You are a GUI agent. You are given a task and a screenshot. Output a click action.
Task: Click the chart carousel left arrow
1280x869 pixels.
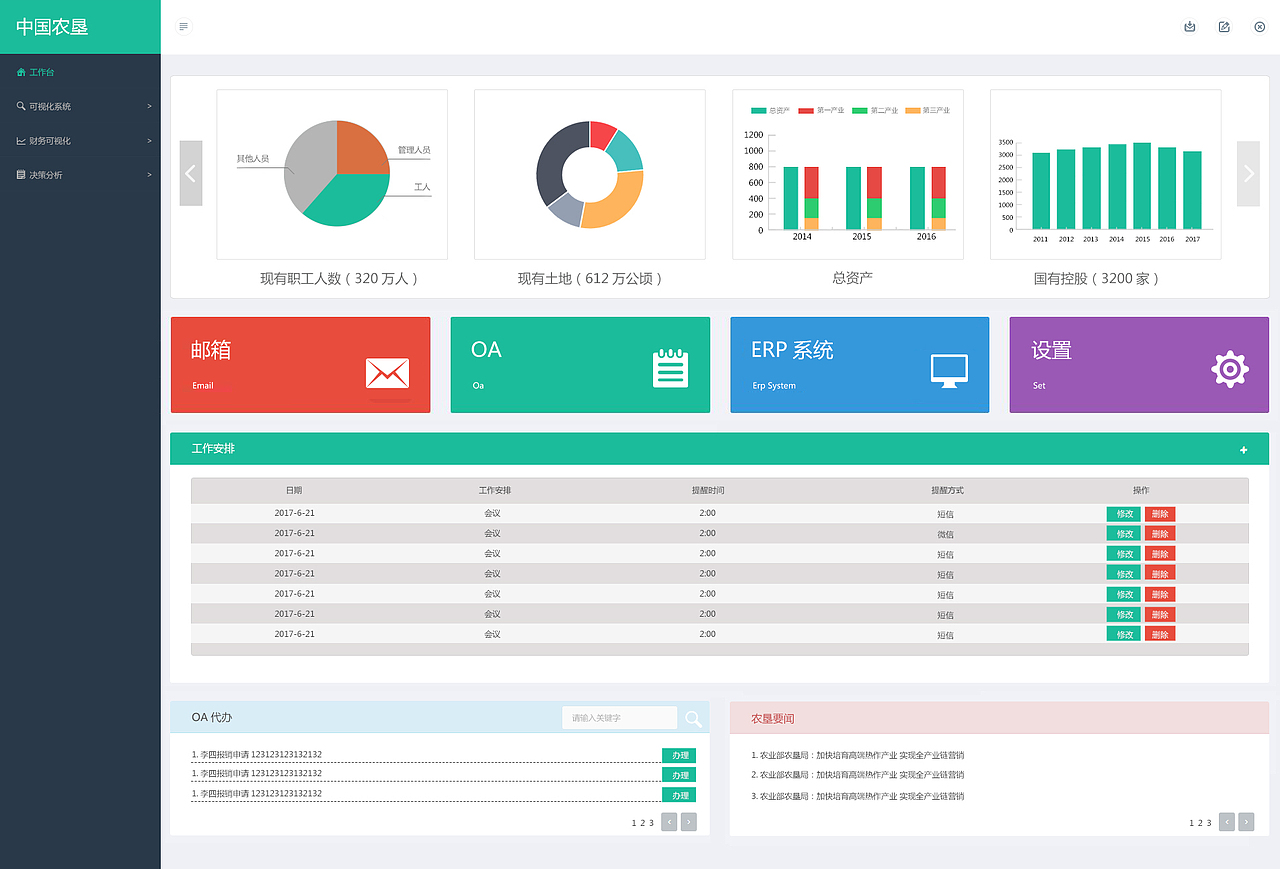tap(191, 173)
